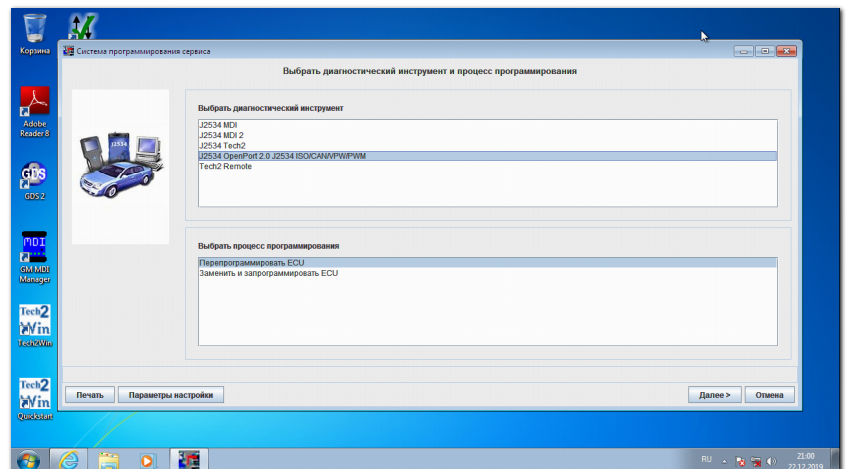Click the RU language indicator

706,459
